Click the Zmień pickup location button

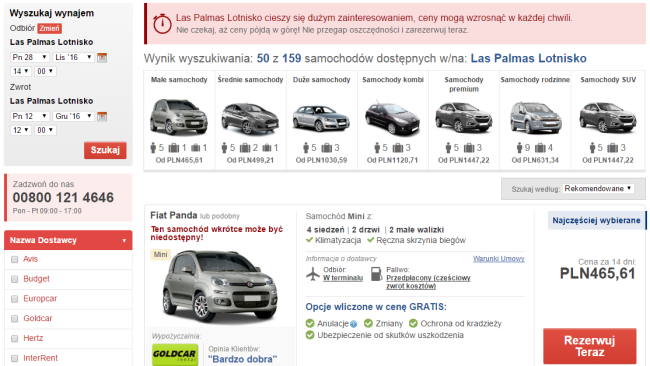(49, 28)
